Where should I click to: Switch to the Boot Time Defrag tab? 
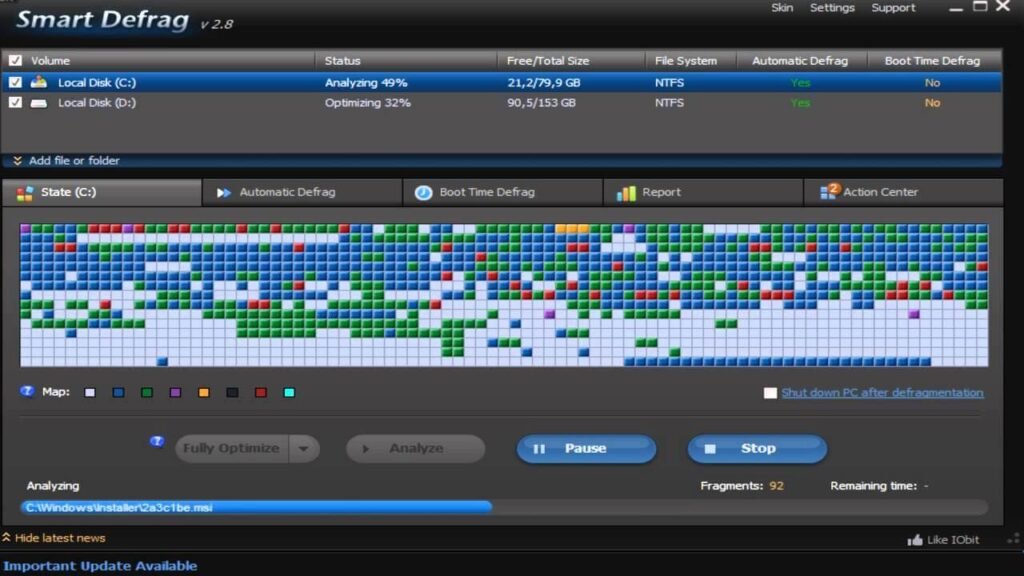coord(502,193)
